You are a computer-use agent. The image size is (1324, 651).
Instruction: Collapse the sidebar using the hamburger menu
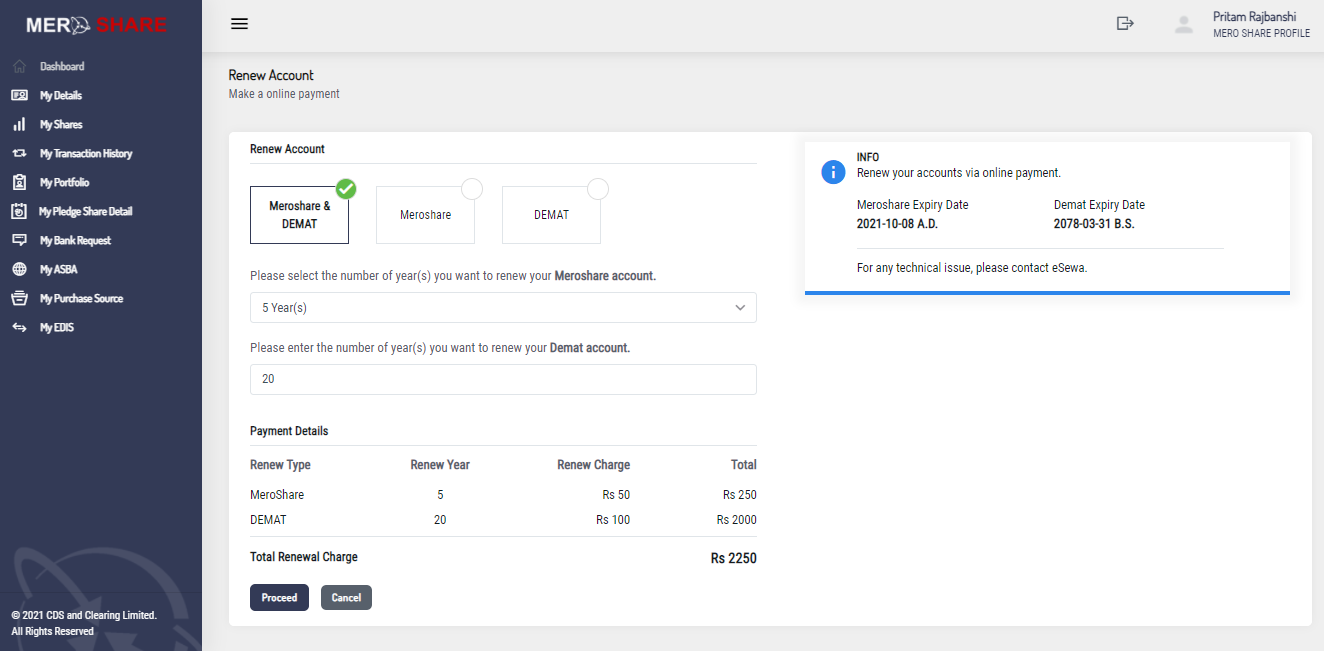click(239, 23)
